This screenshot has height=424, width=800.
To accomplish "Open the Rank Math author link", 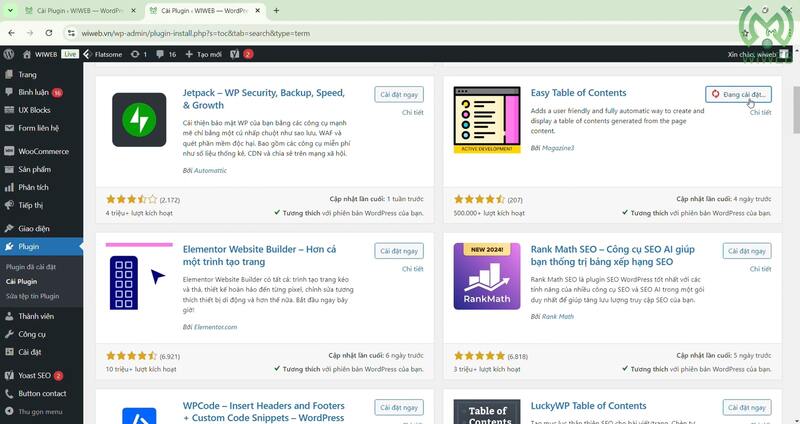I will coord(557,316).
